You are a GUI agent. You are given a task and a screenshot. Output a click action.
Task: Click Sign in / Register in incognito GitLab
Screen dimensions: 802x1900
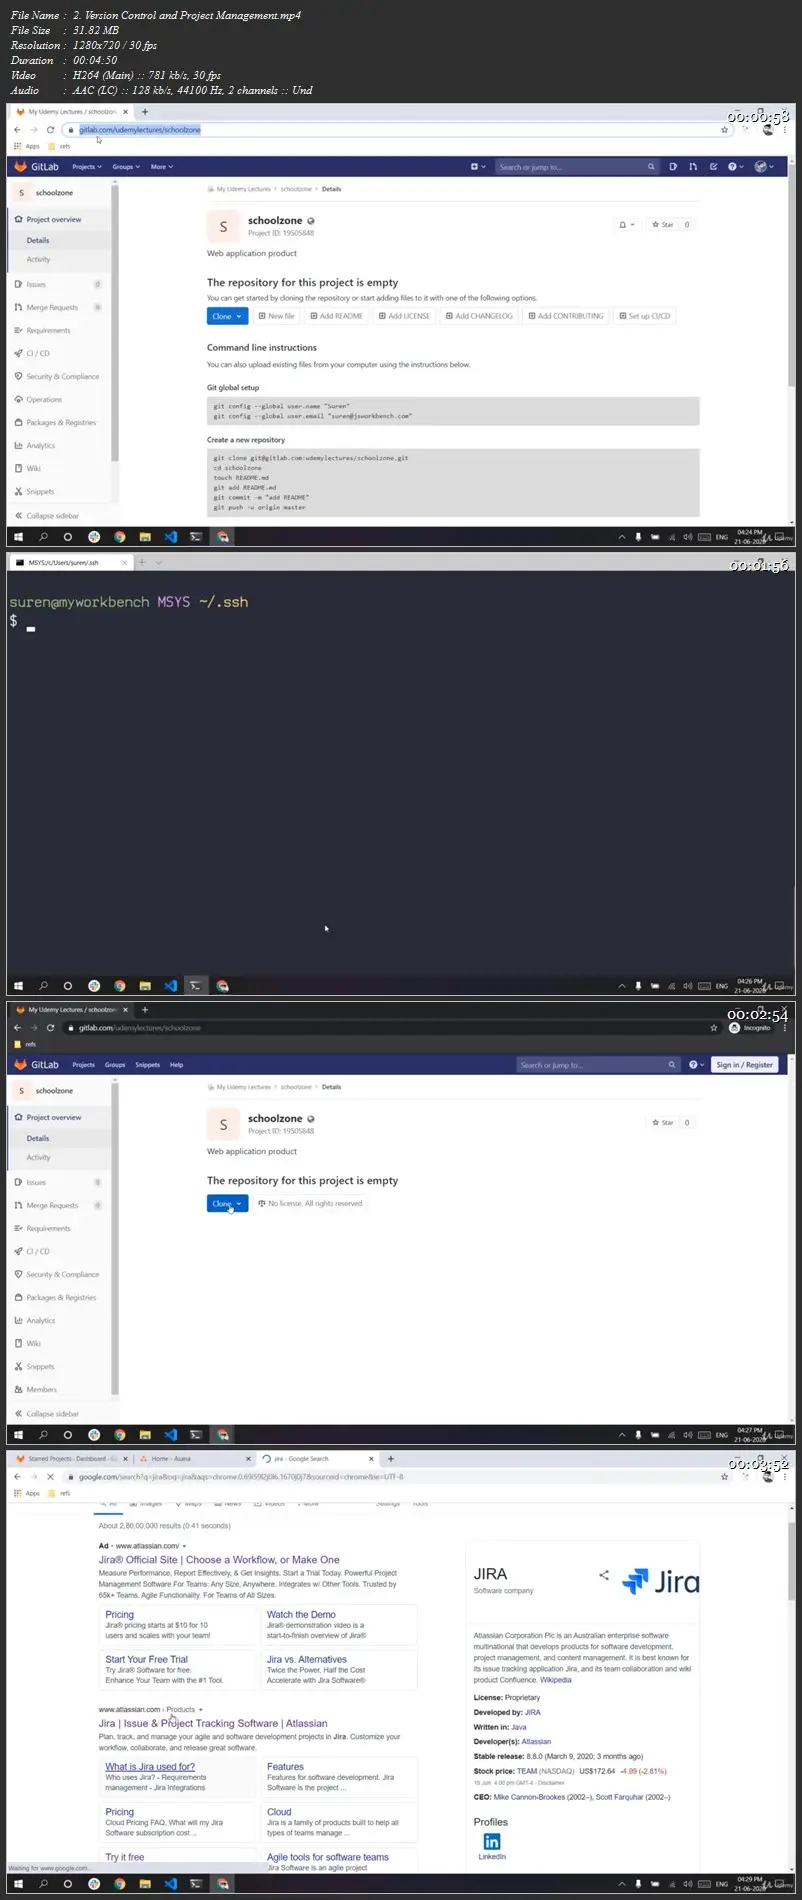745,1065
